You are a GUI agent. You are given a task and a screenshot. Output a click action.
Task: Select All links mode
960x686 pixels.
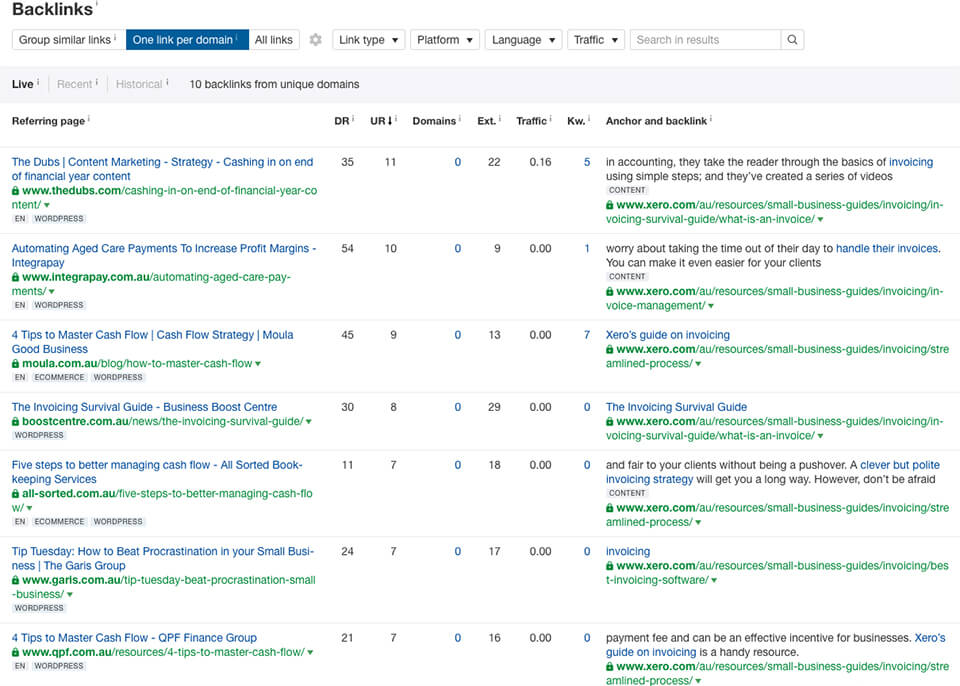274,40
